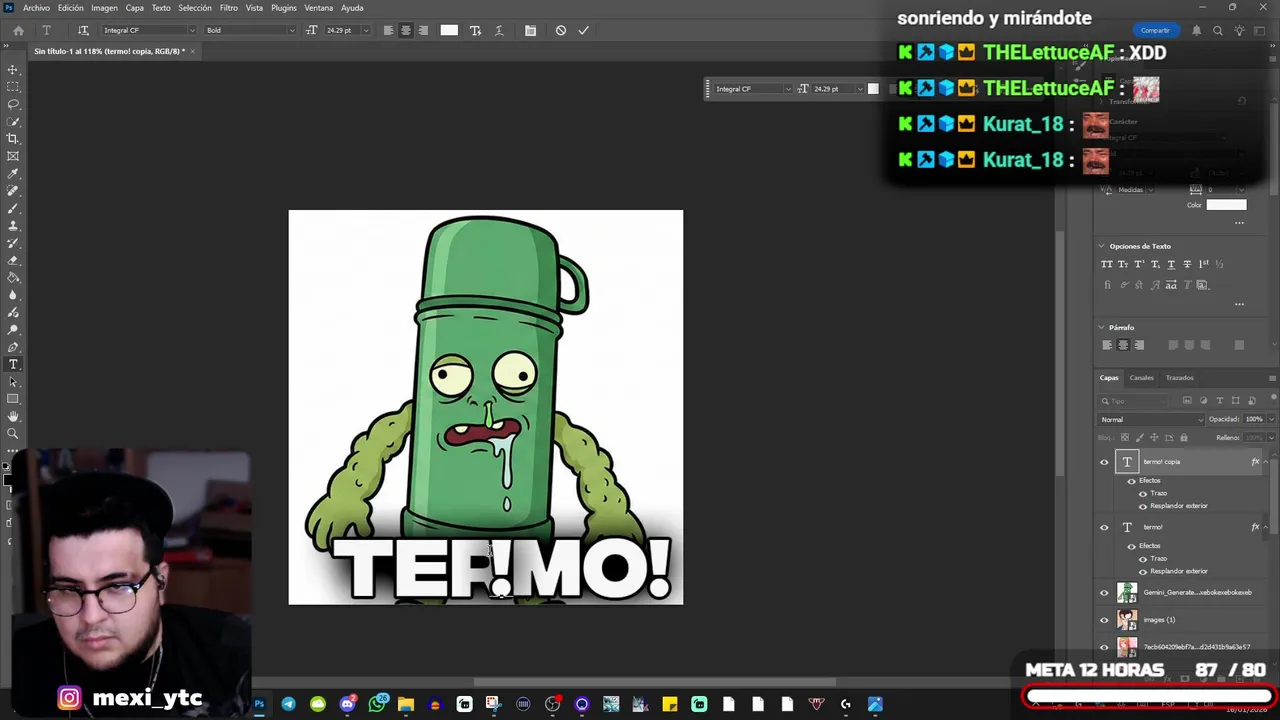Open the font style dropdown Bold
This screenshot has height=720, width=1280.
[250, 30]
